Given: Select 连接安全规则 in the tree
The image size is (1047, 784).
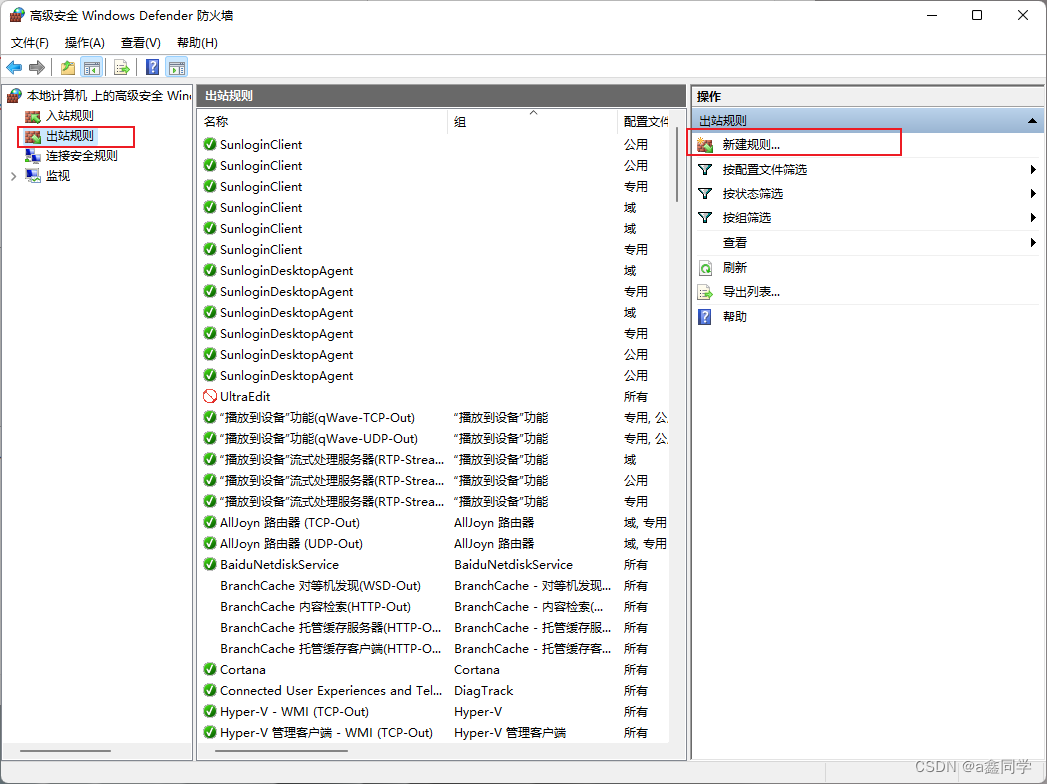Looking at the screenshot, I should tap(81, 156).
